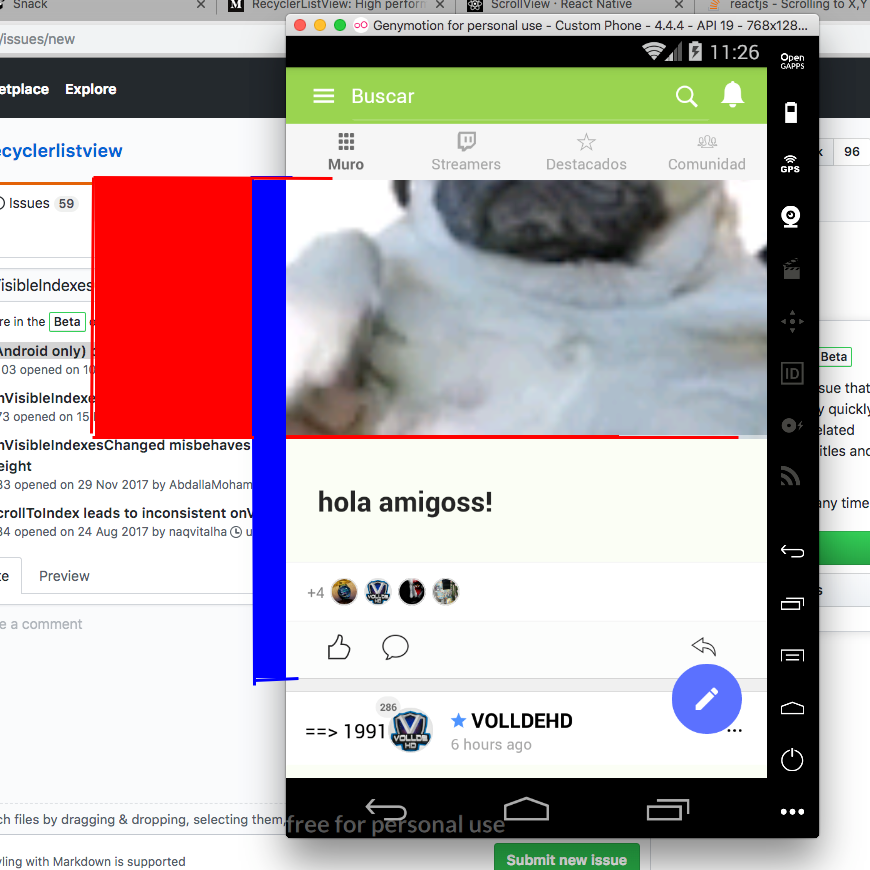Open the post options three dots
Screen dimensions: 870x870
(x=735, y=731)
